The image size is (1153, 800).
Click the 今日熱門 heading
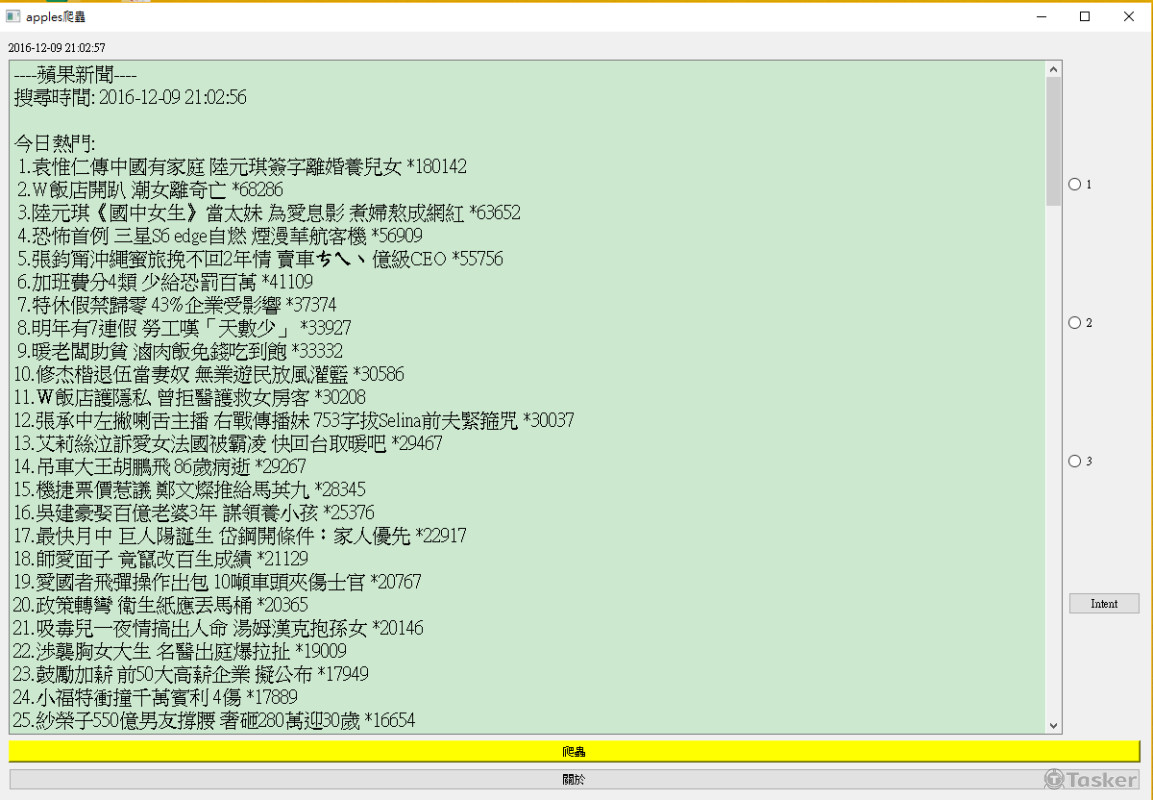(x=54, y=143)
